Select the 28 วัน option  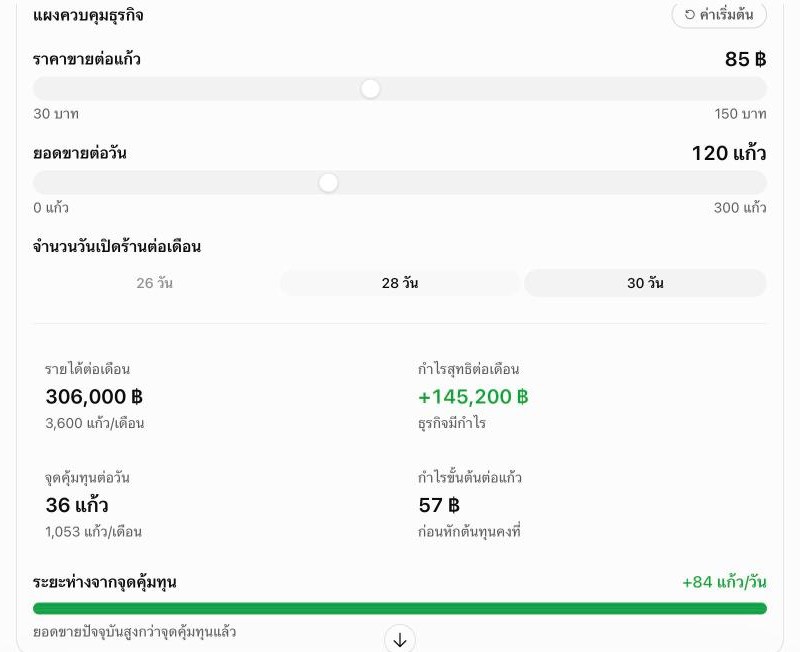pos(400,283)
